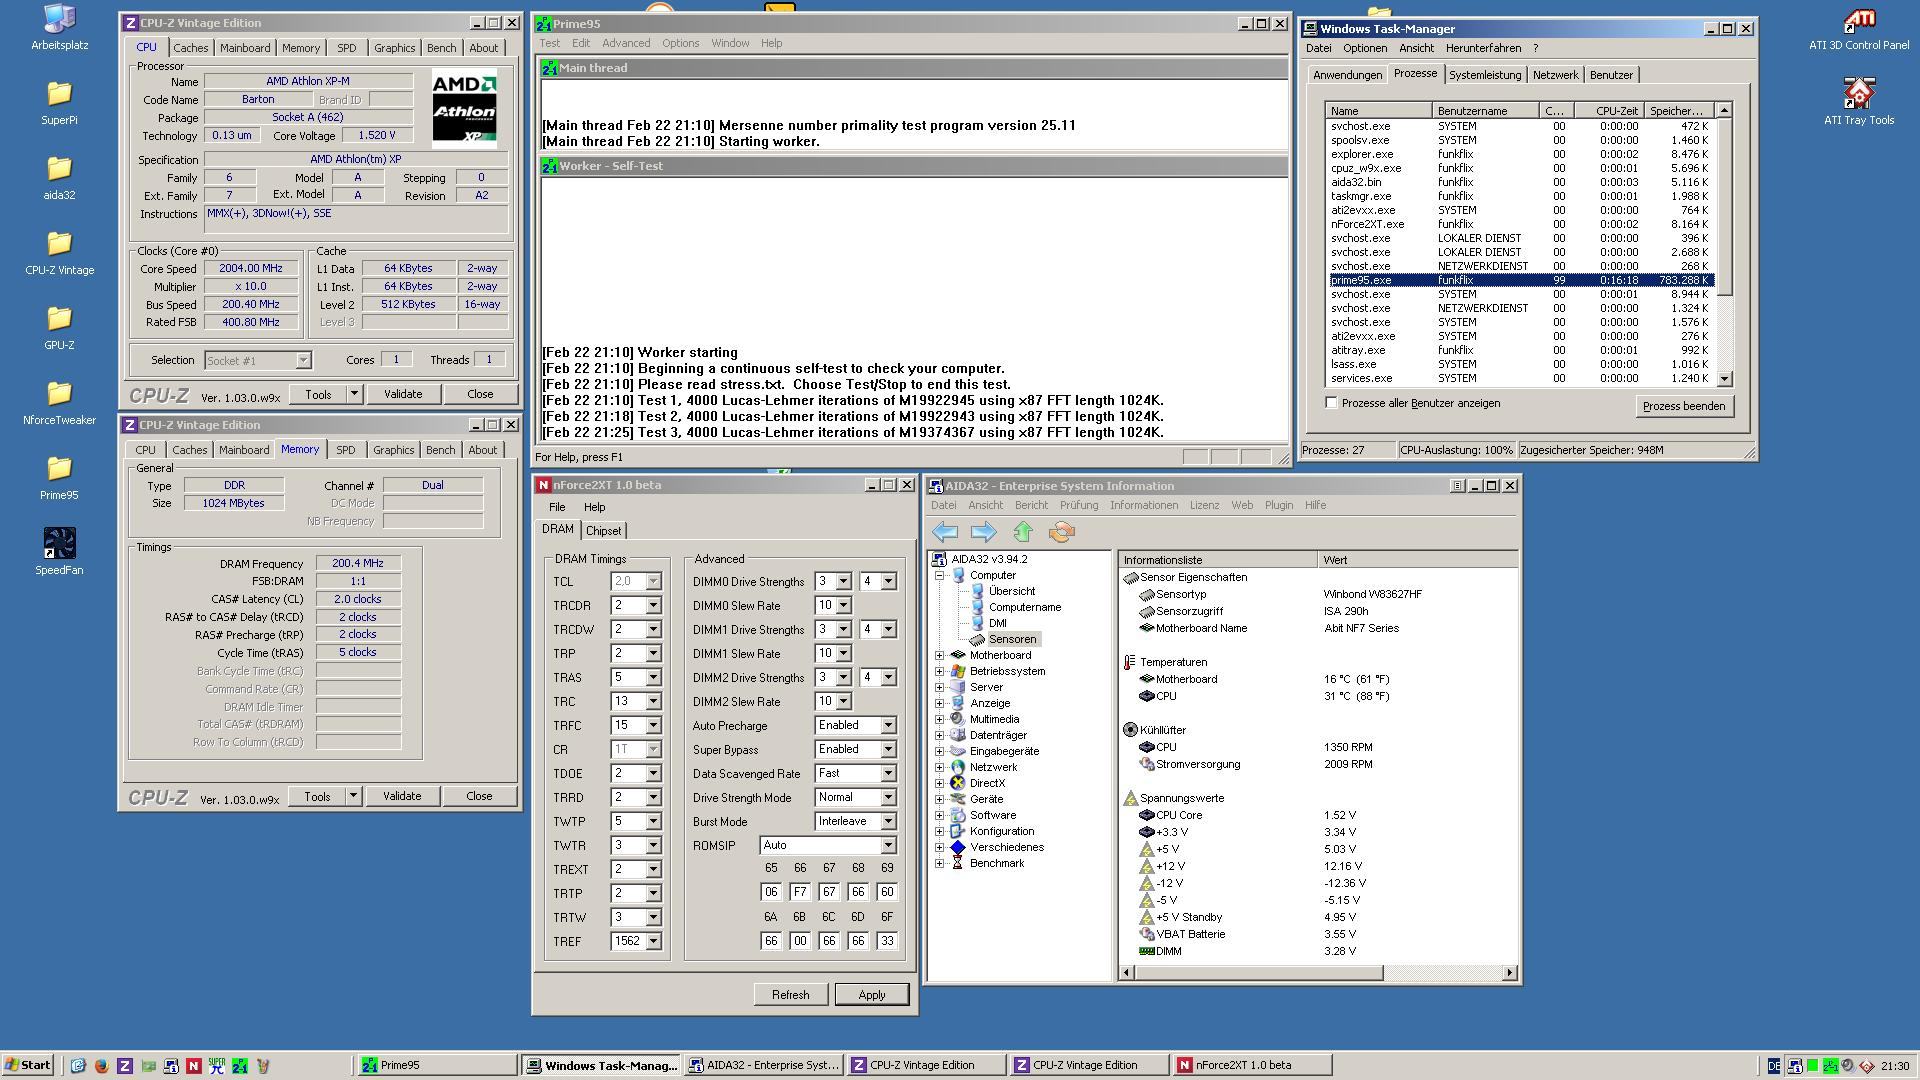Screen dimensions: 1920x1080
Task: Click AIDA32 back arrow toolbar icon
Action: point(945,532)
